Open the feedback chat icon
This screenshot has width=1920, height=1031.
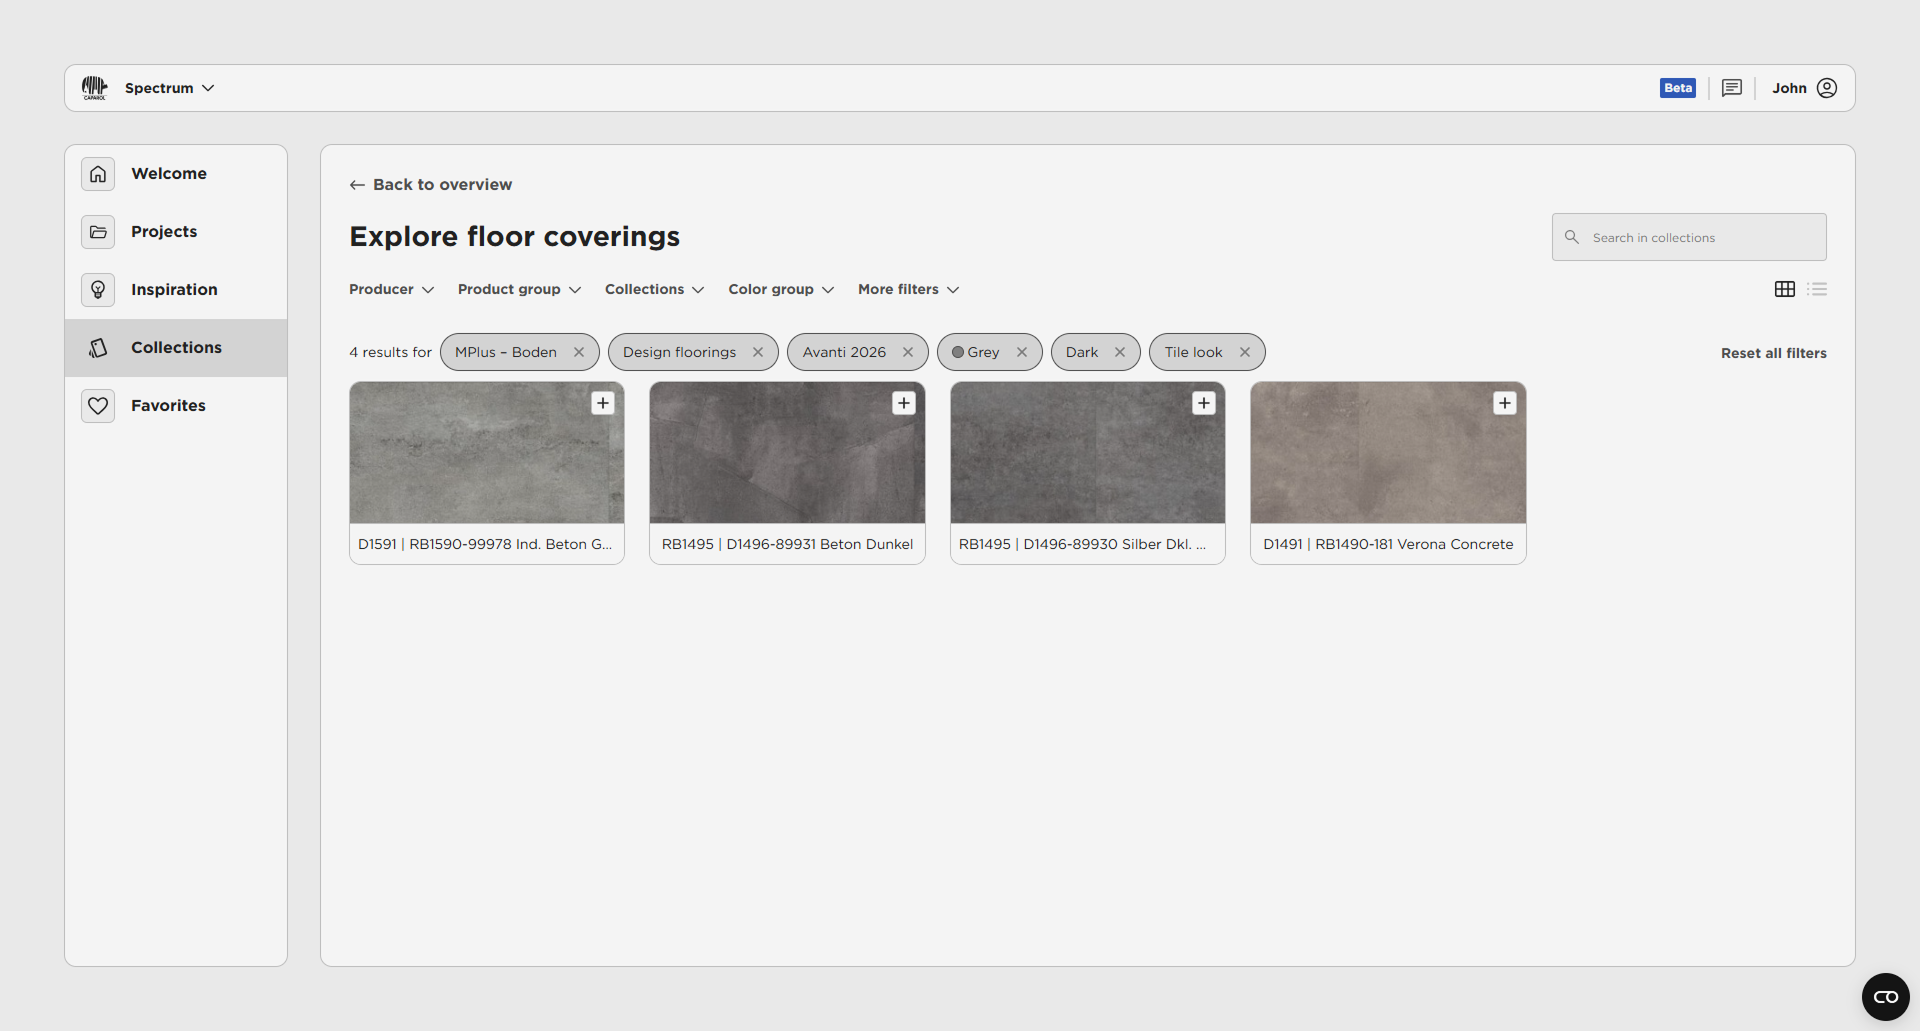click(1732, 88)
